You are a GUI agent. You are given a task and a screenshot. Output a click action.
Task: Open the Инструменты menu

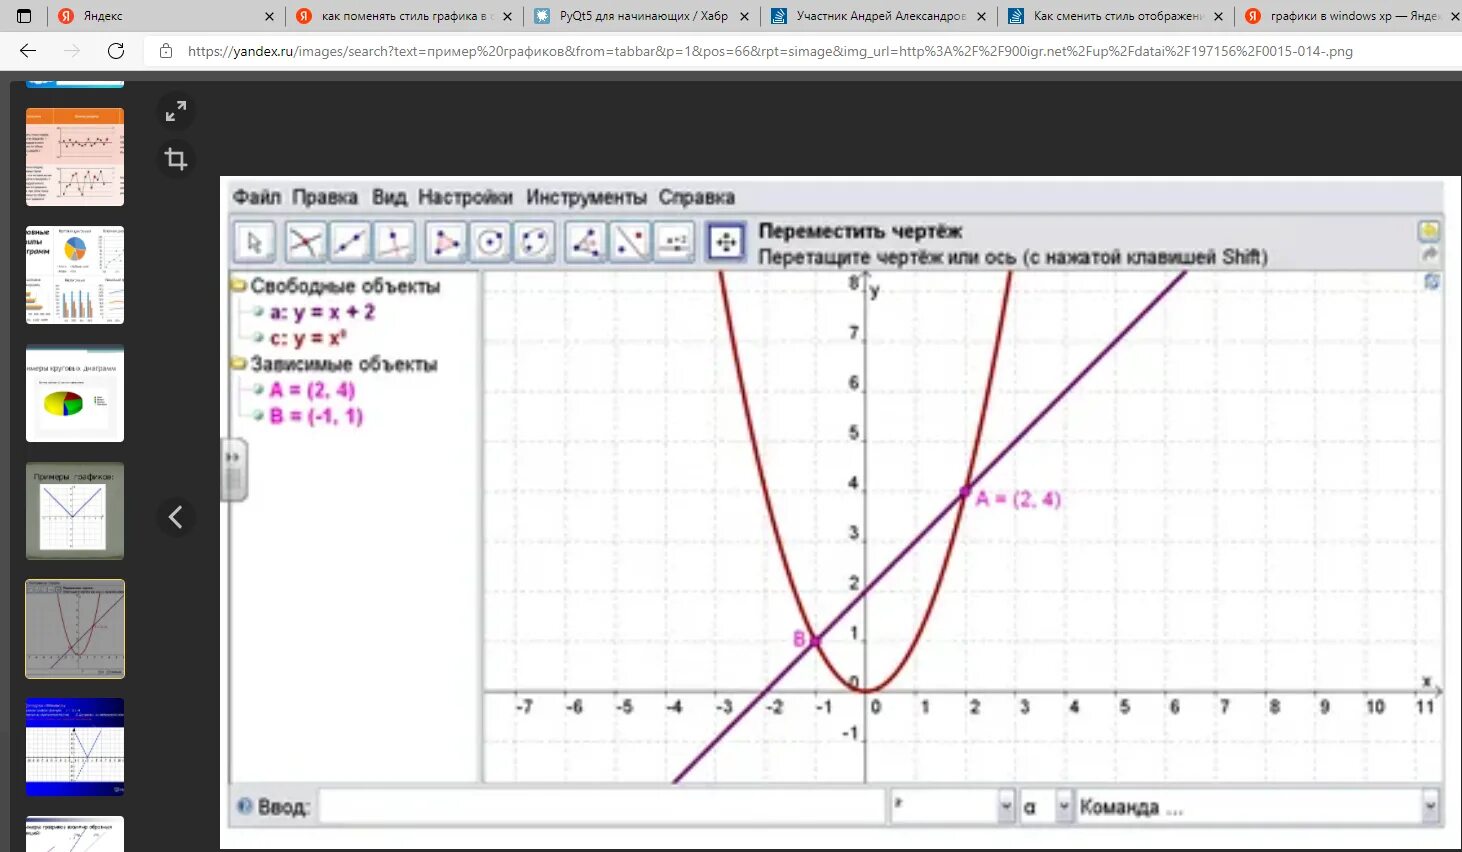pos(587,197)
